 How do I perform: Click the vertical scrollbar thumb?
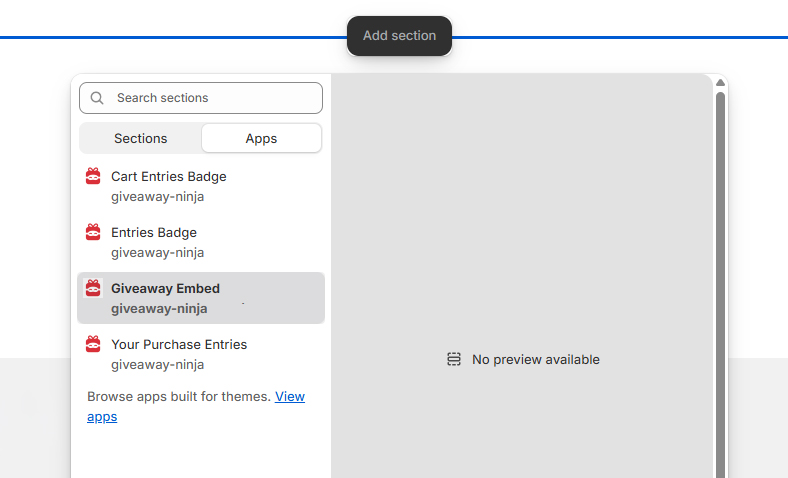[719, 280]
